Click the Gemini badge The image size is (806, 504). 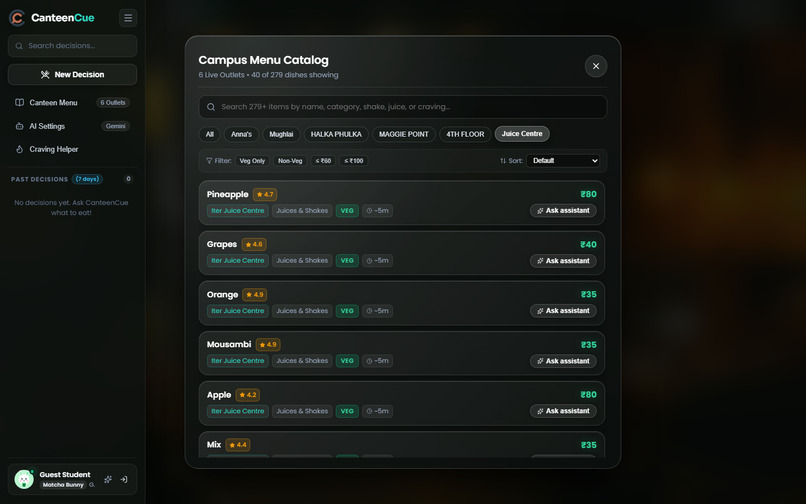coord(116,126)
